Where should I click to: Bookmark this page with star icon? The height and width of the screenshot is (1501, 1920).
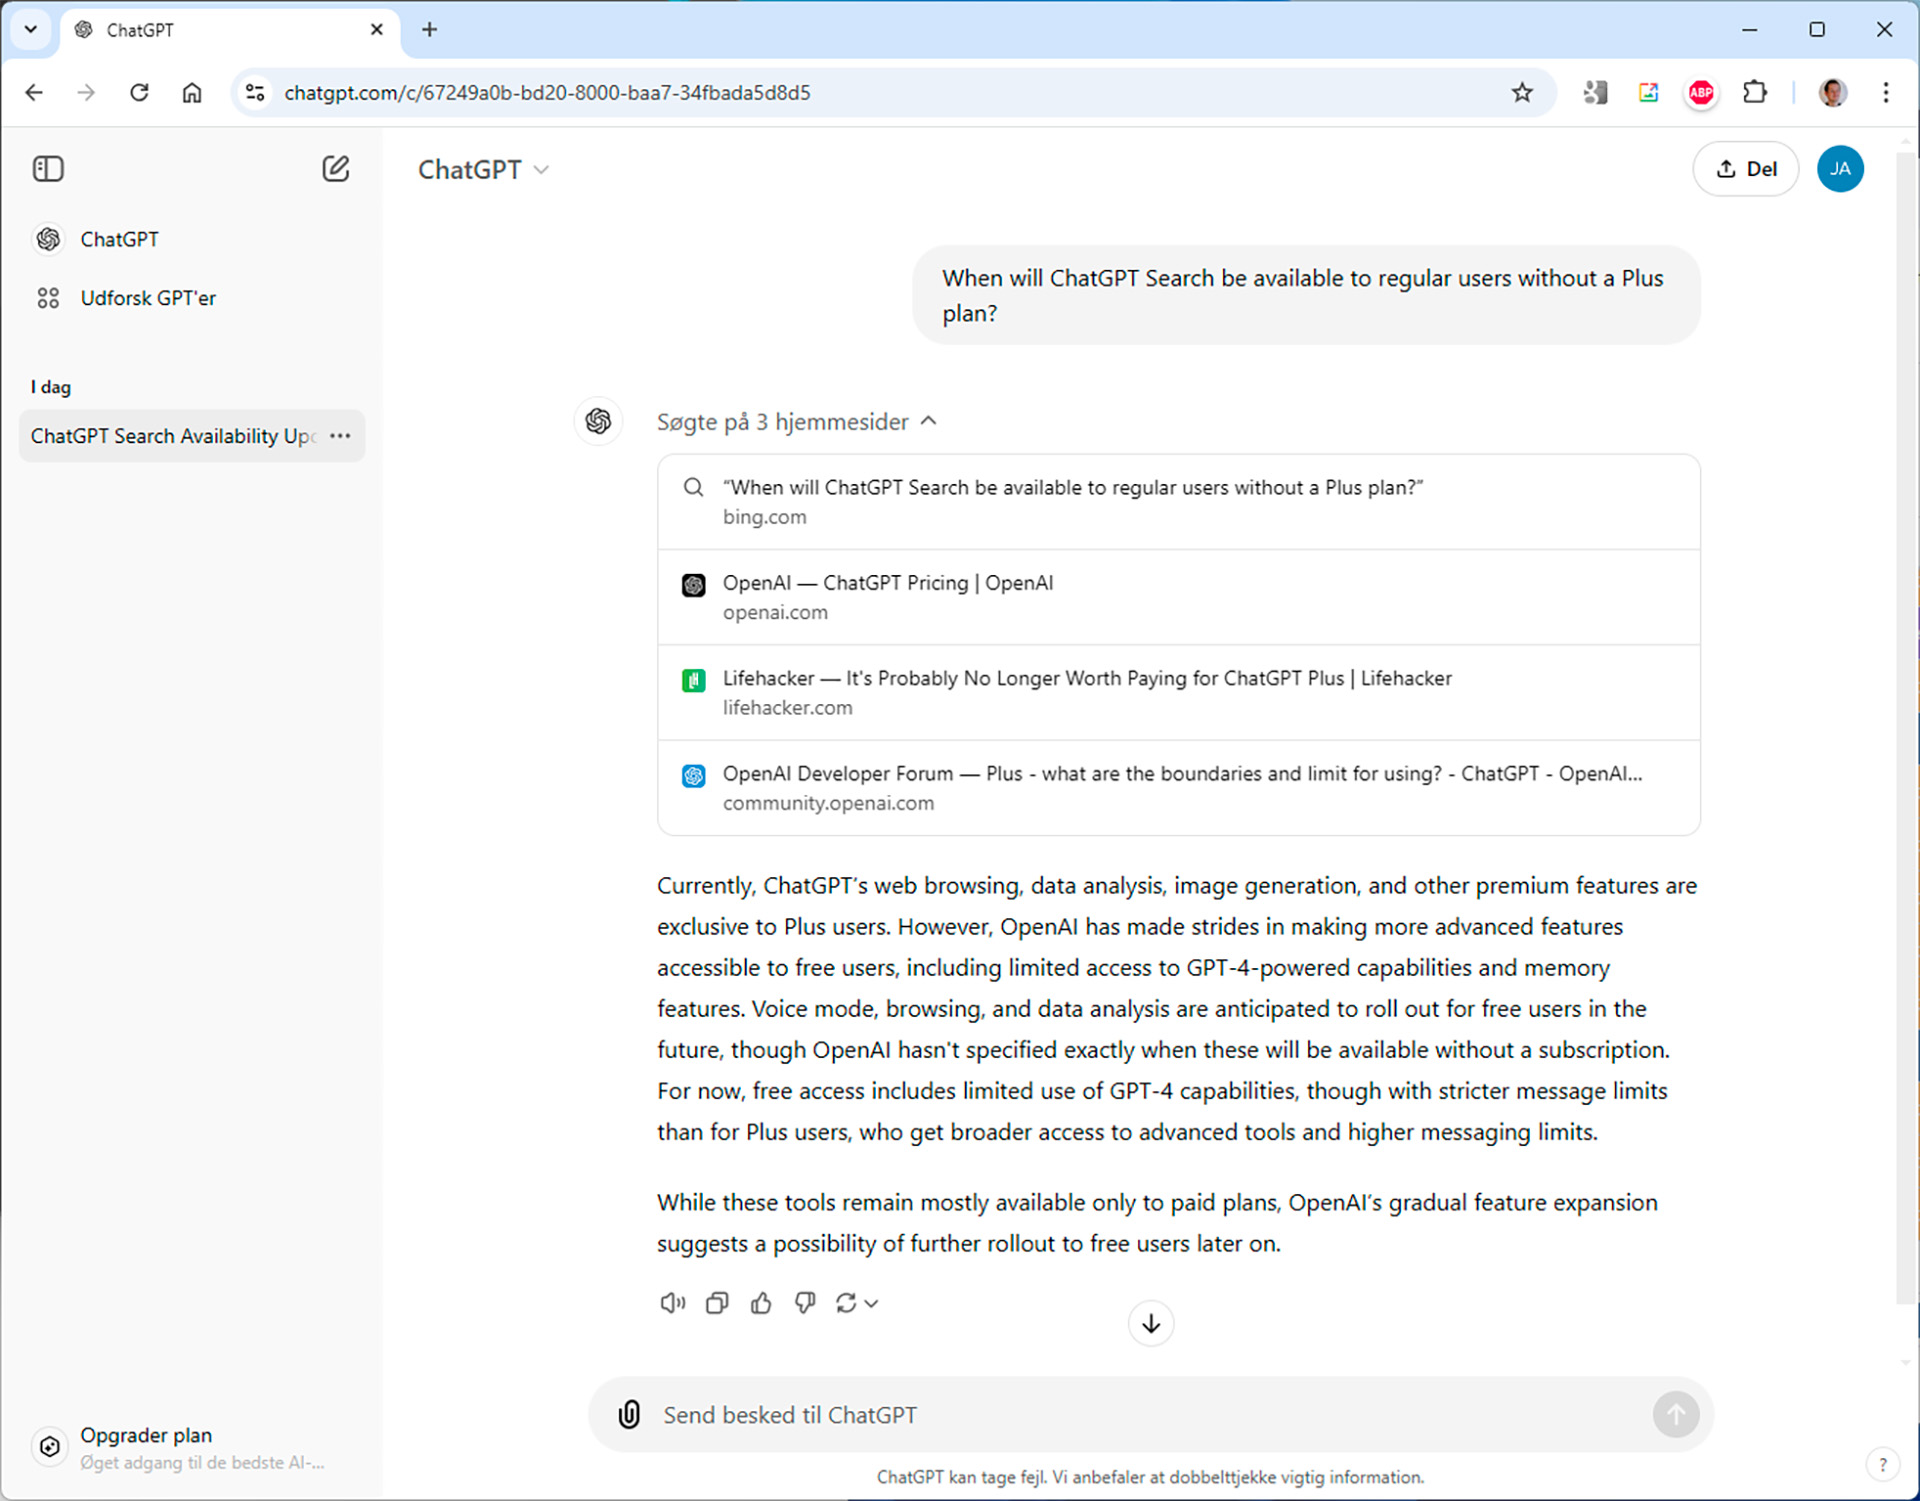click(1522, 92)
